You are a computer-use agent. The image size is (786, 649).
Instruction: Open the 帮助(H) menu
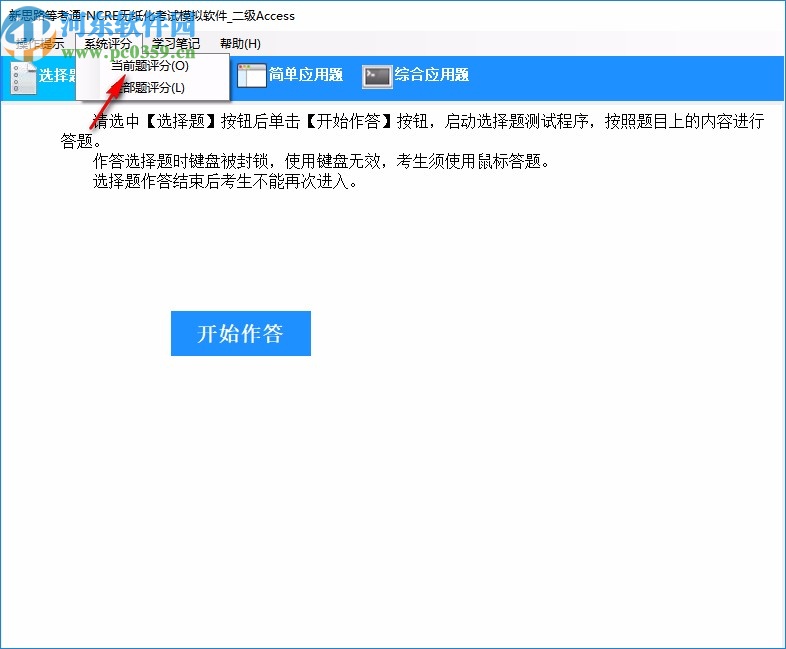coord(240,44)
